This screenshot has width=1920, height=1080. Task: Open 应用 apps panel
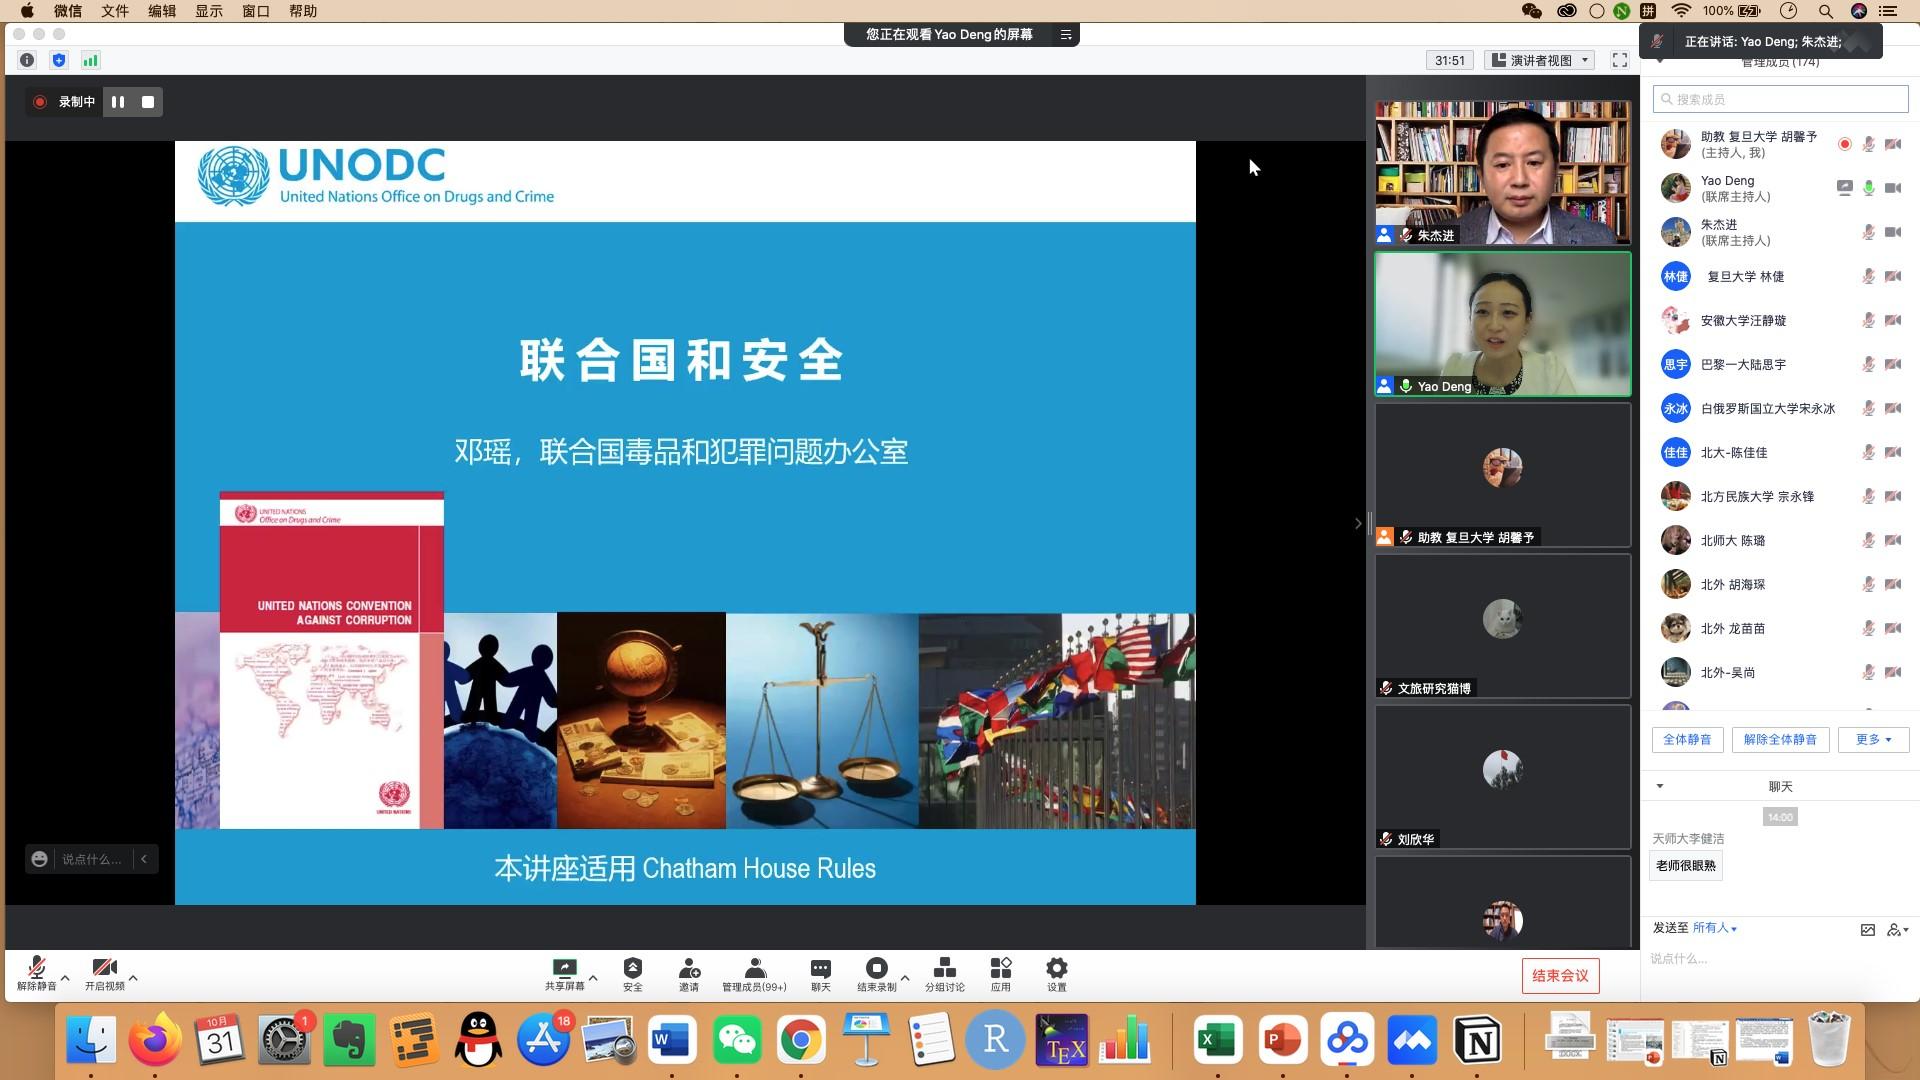pos(1001,974)
